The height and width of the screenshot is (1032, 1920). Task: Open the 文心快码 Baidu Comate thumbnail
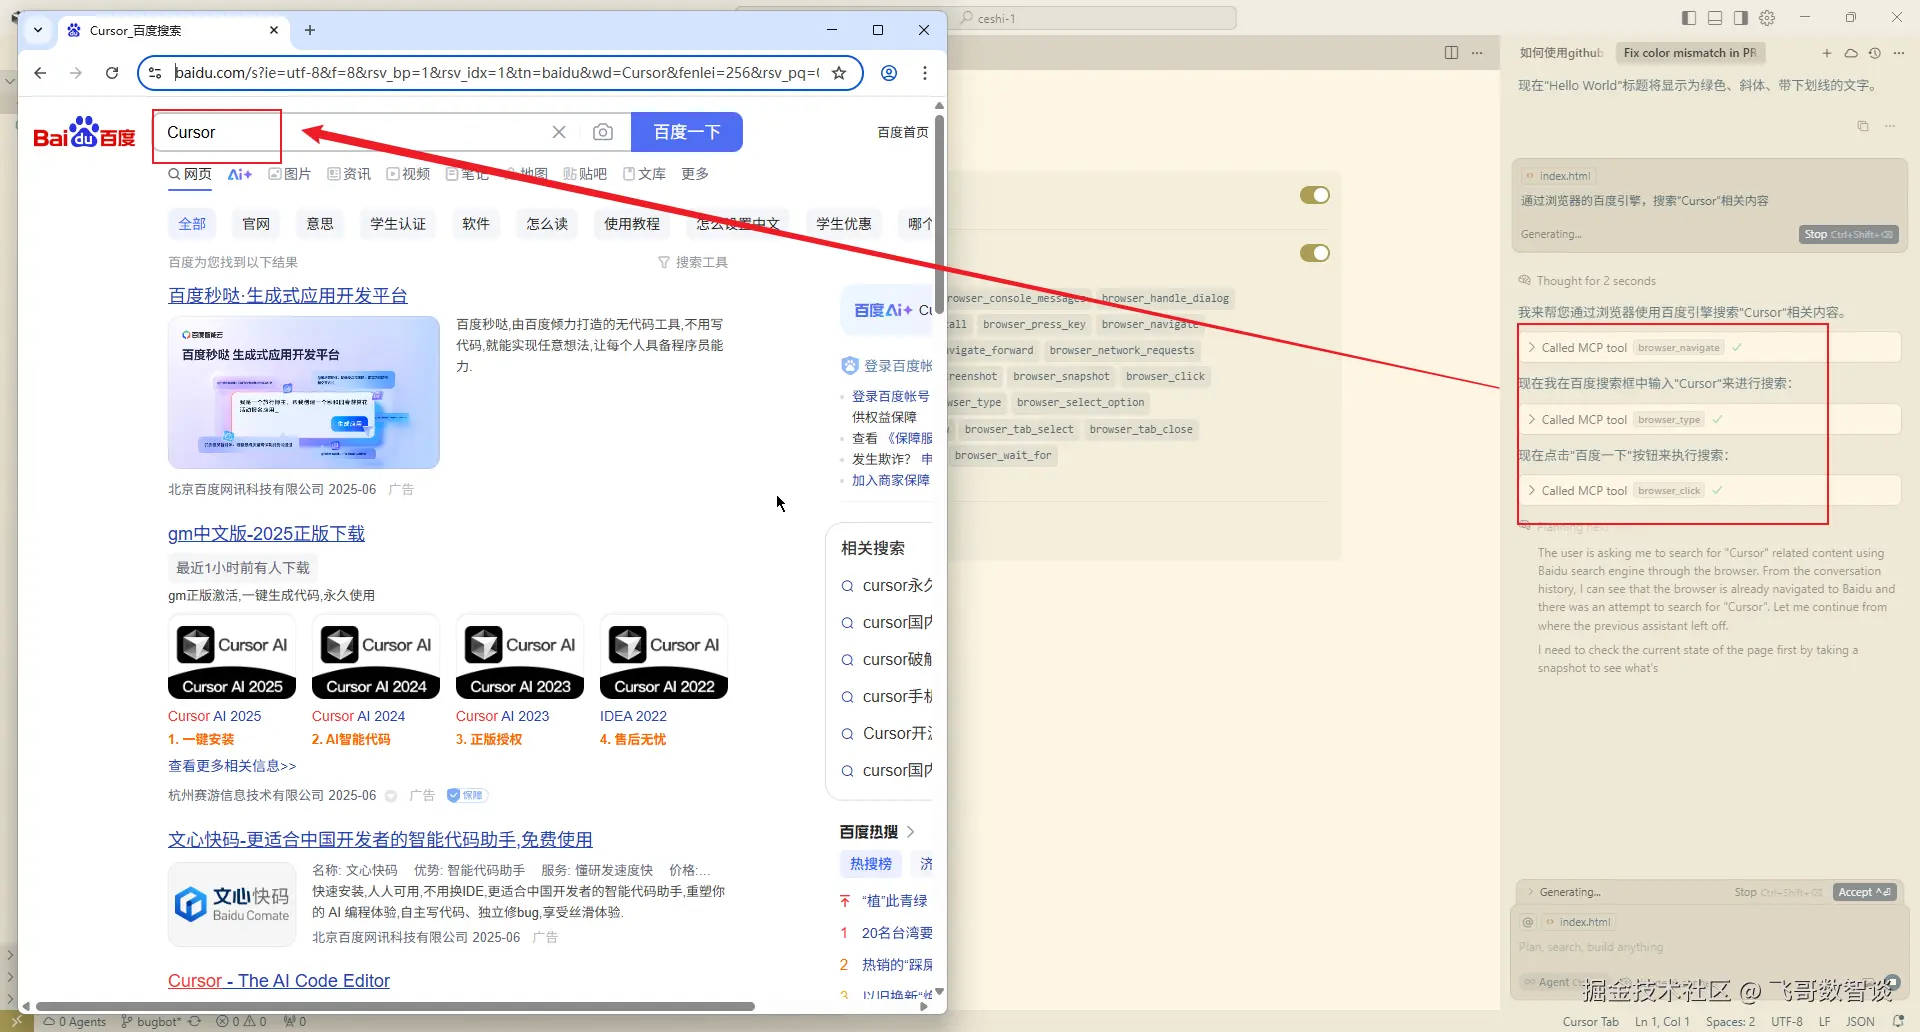[x=232, y=904]
